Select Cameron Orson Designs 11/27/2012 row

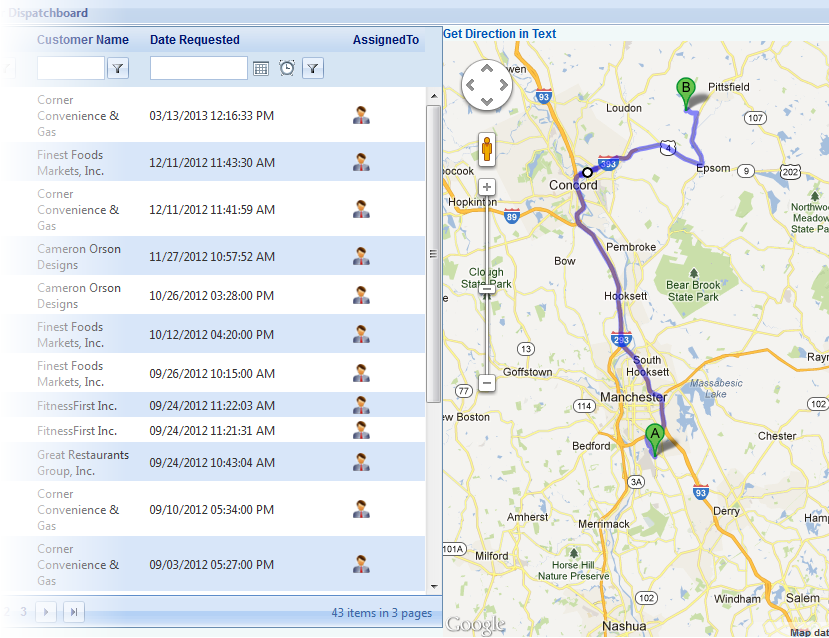[x=214, y=256]
